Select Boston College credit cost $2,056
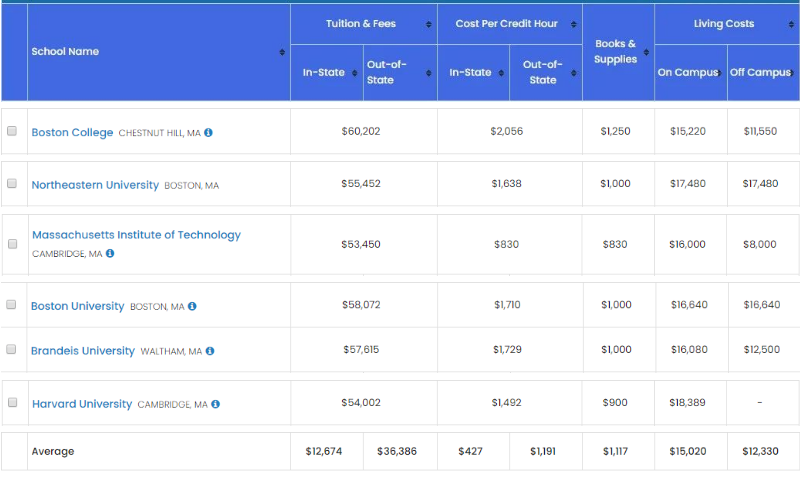The image size is (800, 480). pyautogui.click(x=507, y=132)
